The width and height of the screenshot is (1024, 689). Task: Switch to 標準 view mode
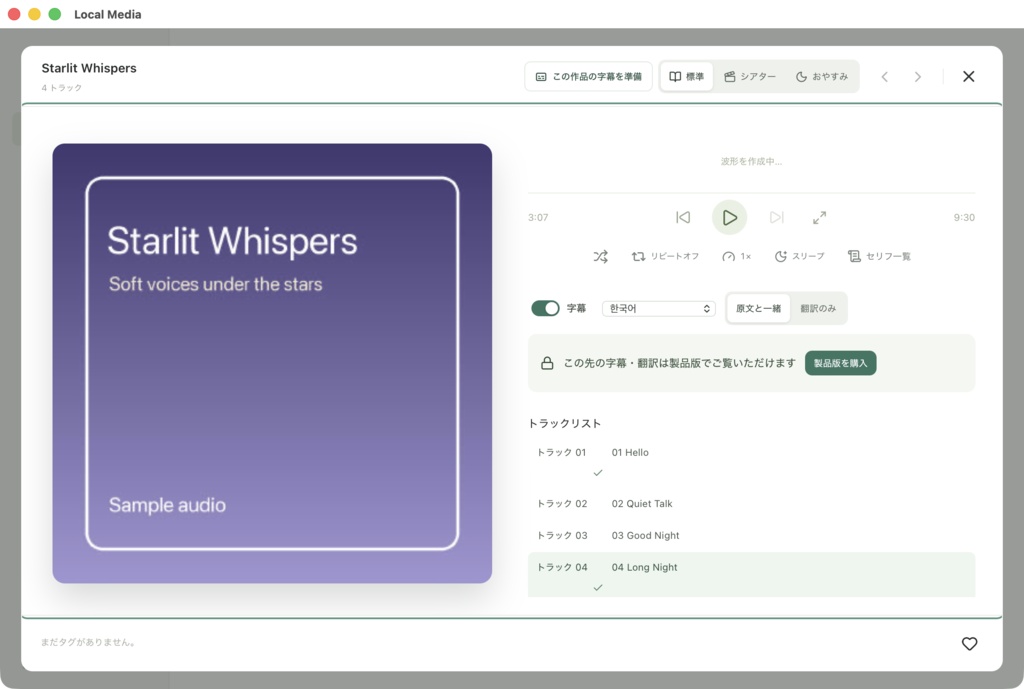pos(686,76)
